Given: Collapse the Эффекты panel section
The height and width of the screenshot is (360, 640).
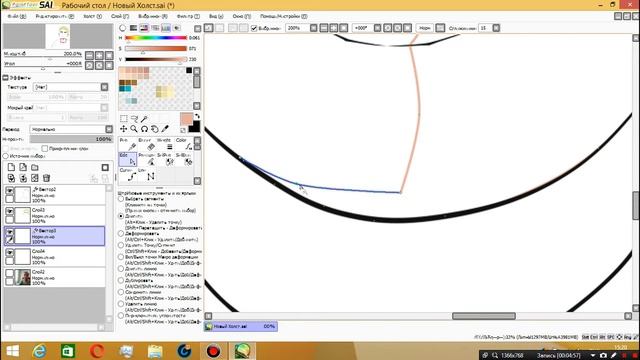Looking at the screenshot, I should (x=6, y=78).
